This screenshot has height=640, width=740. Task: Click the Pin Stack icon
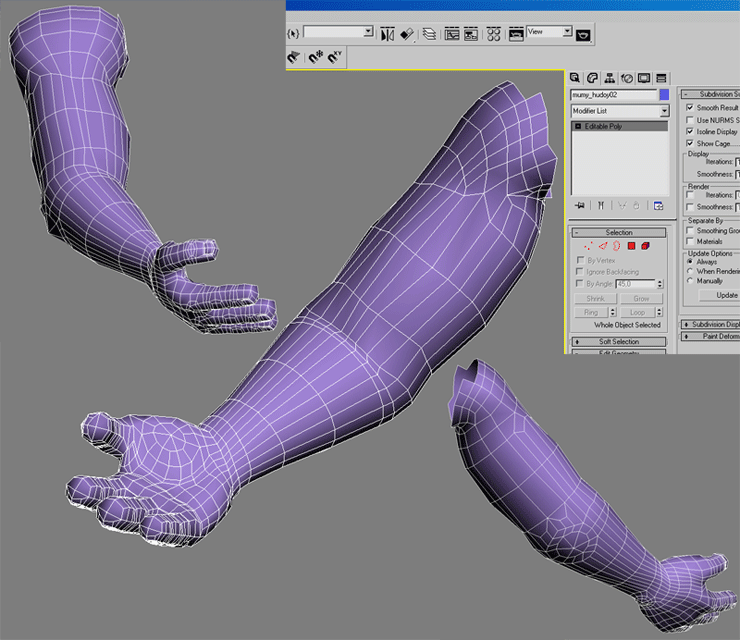pos(579,205)
